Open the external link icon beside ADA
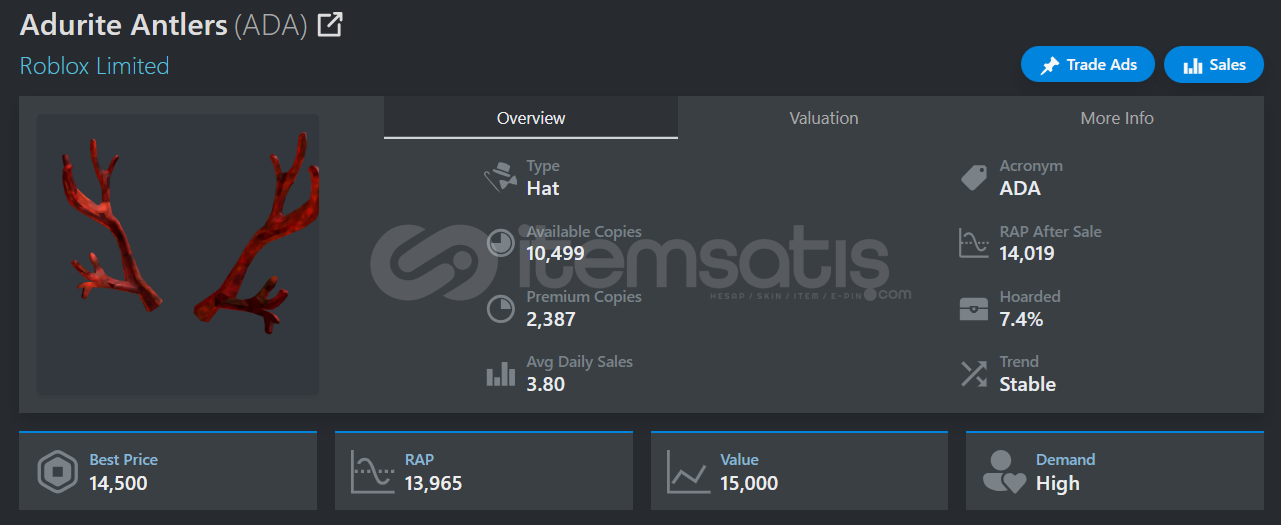1281x525 pixels. click(x=330, y=24)
